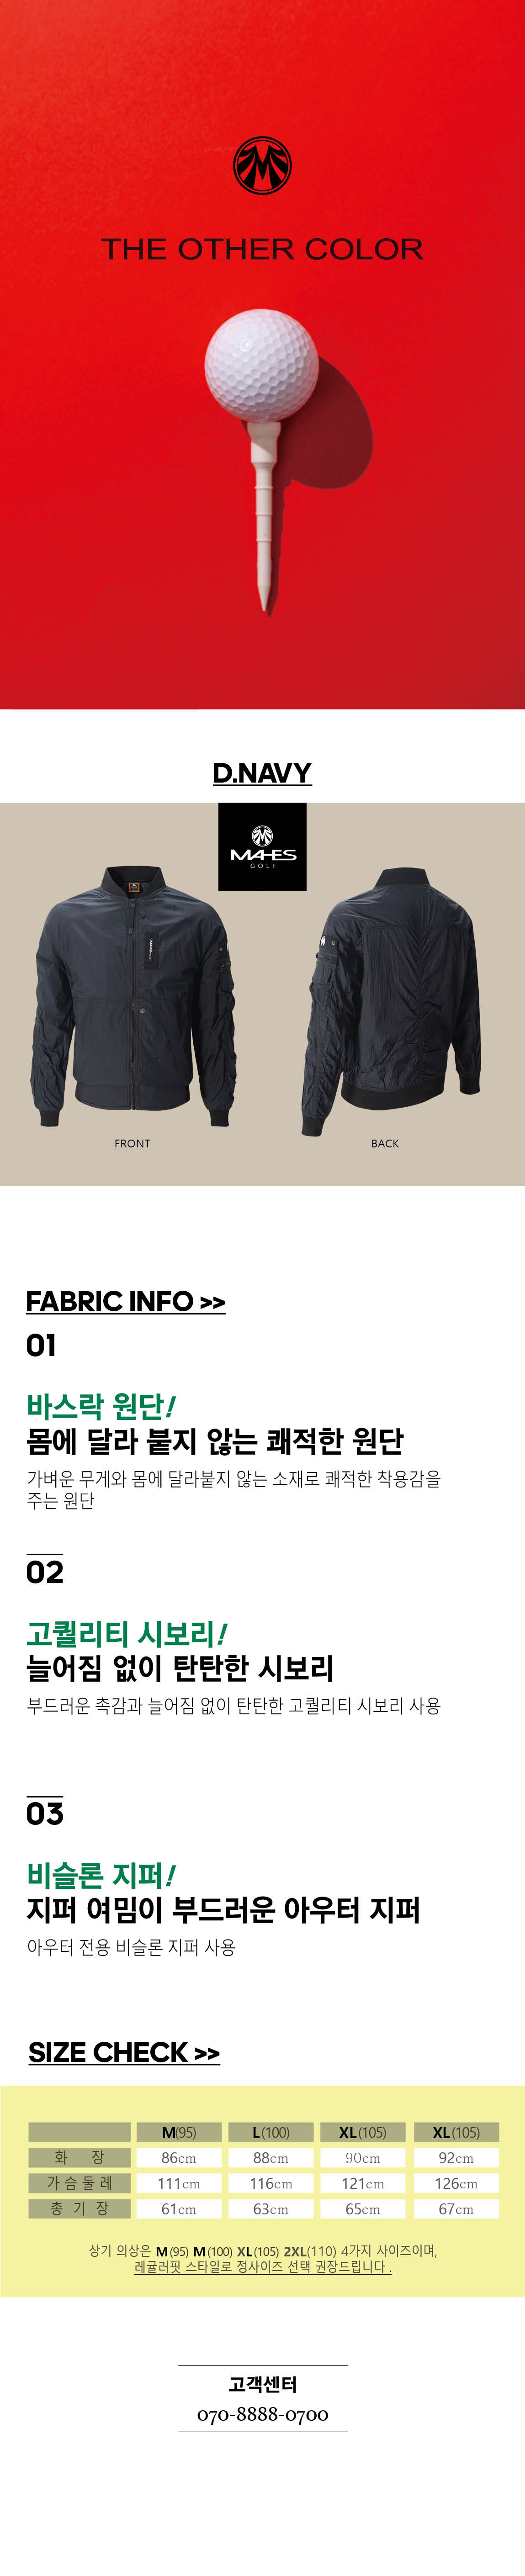Click the round M logo emblem at top

point(262,165)
